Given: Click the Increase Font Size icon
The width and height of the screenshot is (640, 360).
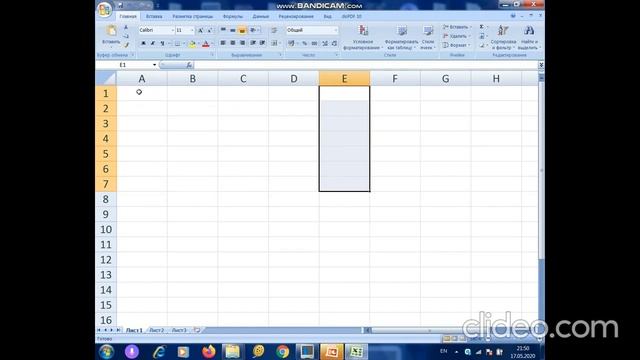Looking at the screenshot, I should coord(200,30).
